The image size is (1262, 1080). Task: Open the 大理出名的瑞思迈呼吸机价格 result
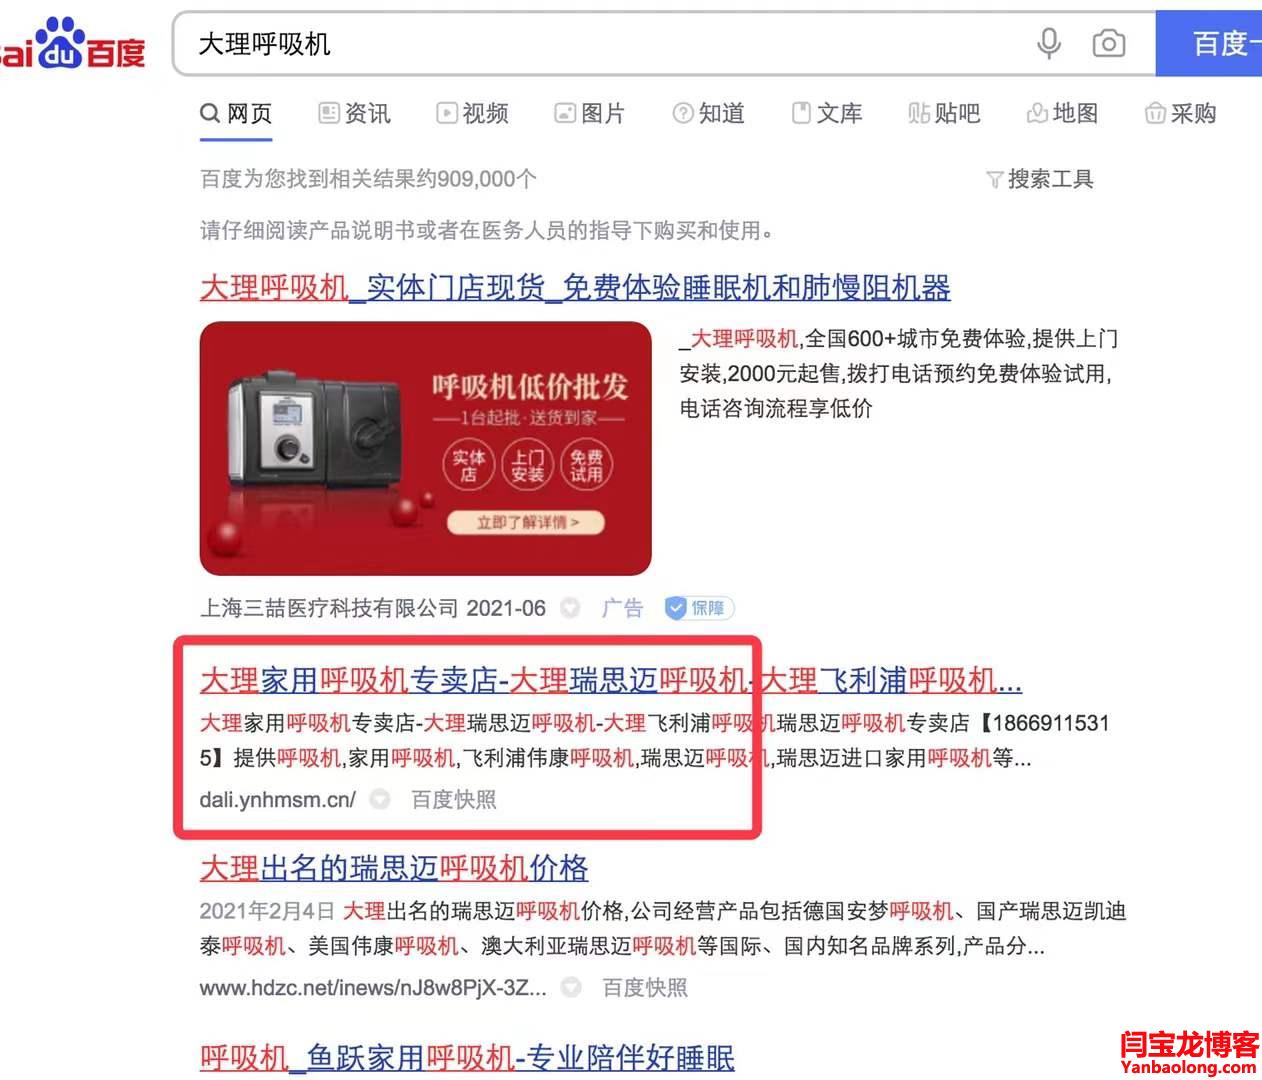tap(394, 868)
